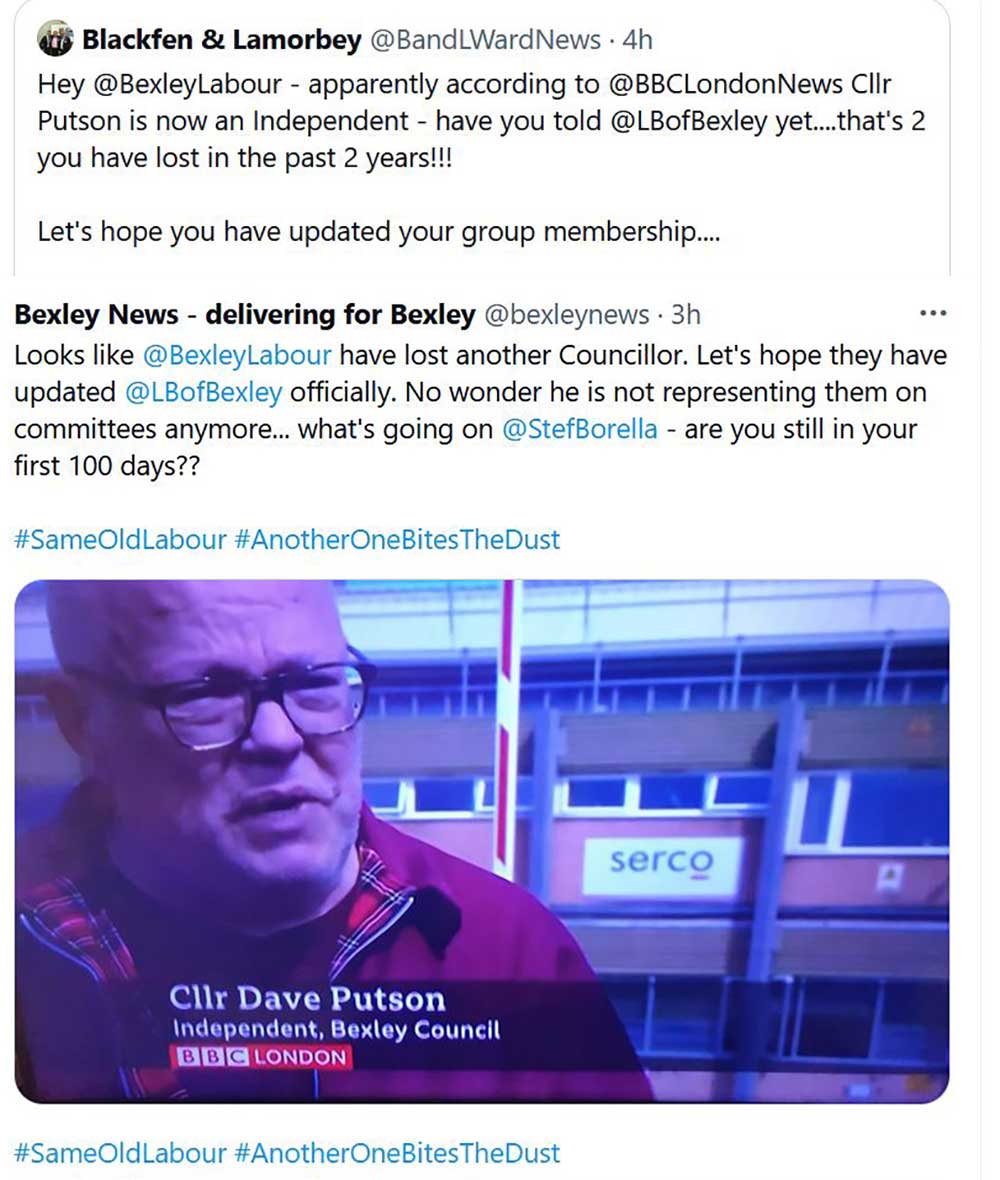
Task: Open the @BandLWardNews handle
Action: tap(485, 39)
